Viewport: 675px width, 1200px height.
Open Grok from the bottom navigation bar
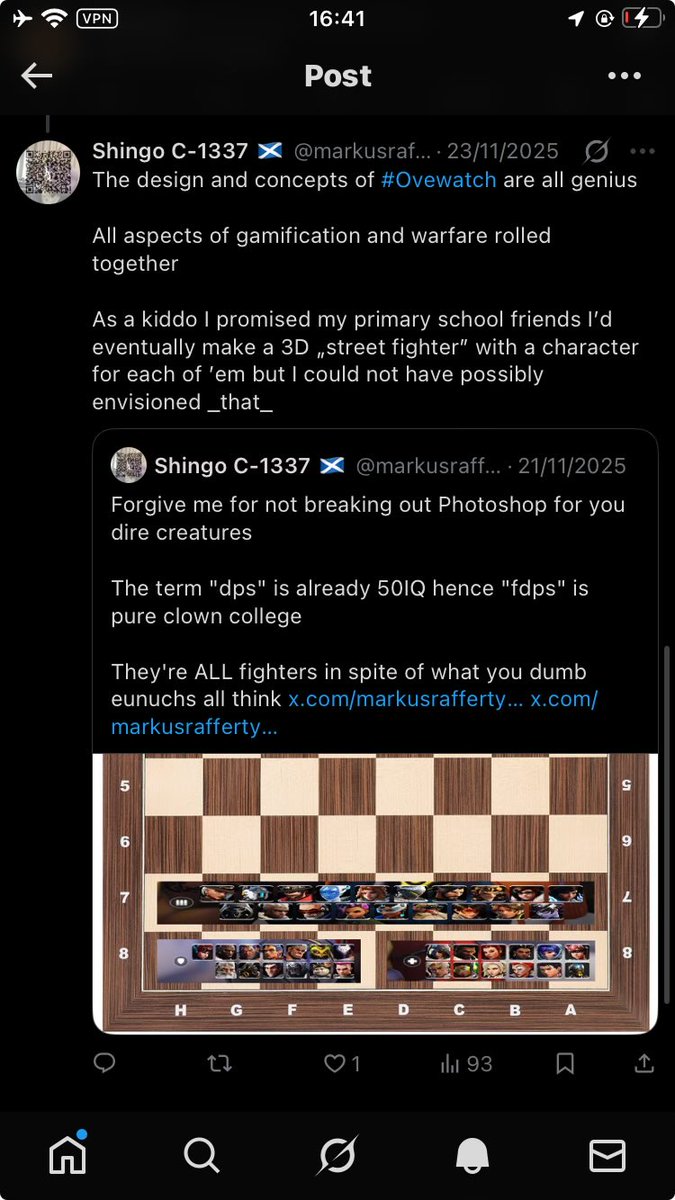tap(337, 1155)
